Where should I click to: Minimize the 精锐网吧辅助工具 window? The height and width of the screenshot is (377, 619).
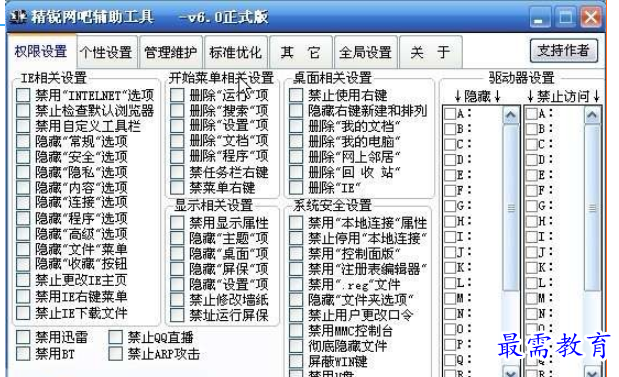coord(539,17)
